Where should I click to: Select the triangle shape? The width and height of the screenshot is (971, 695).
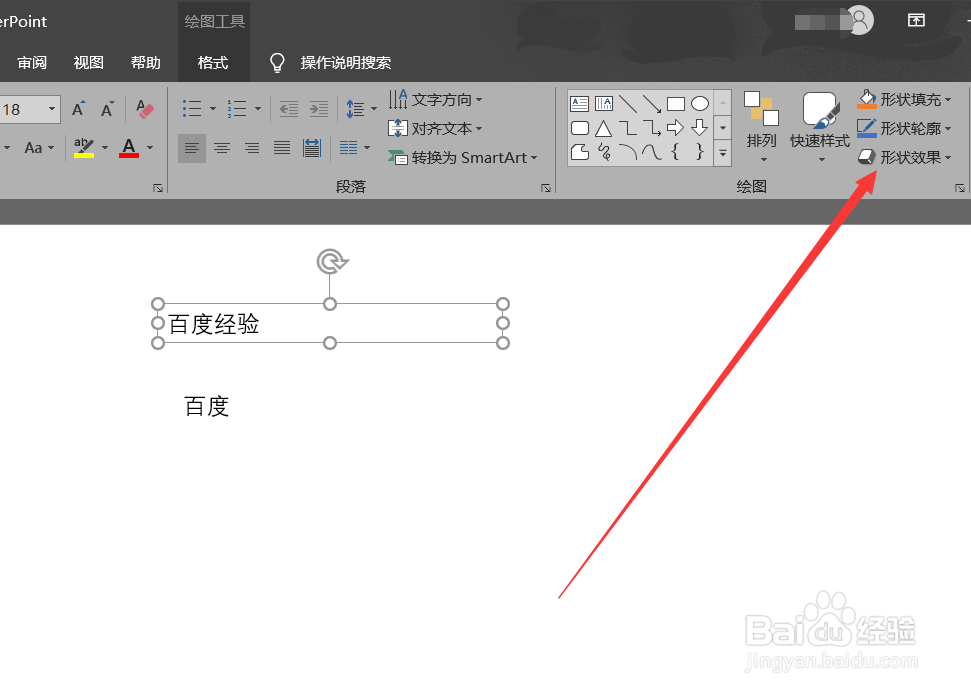point(604,128)
